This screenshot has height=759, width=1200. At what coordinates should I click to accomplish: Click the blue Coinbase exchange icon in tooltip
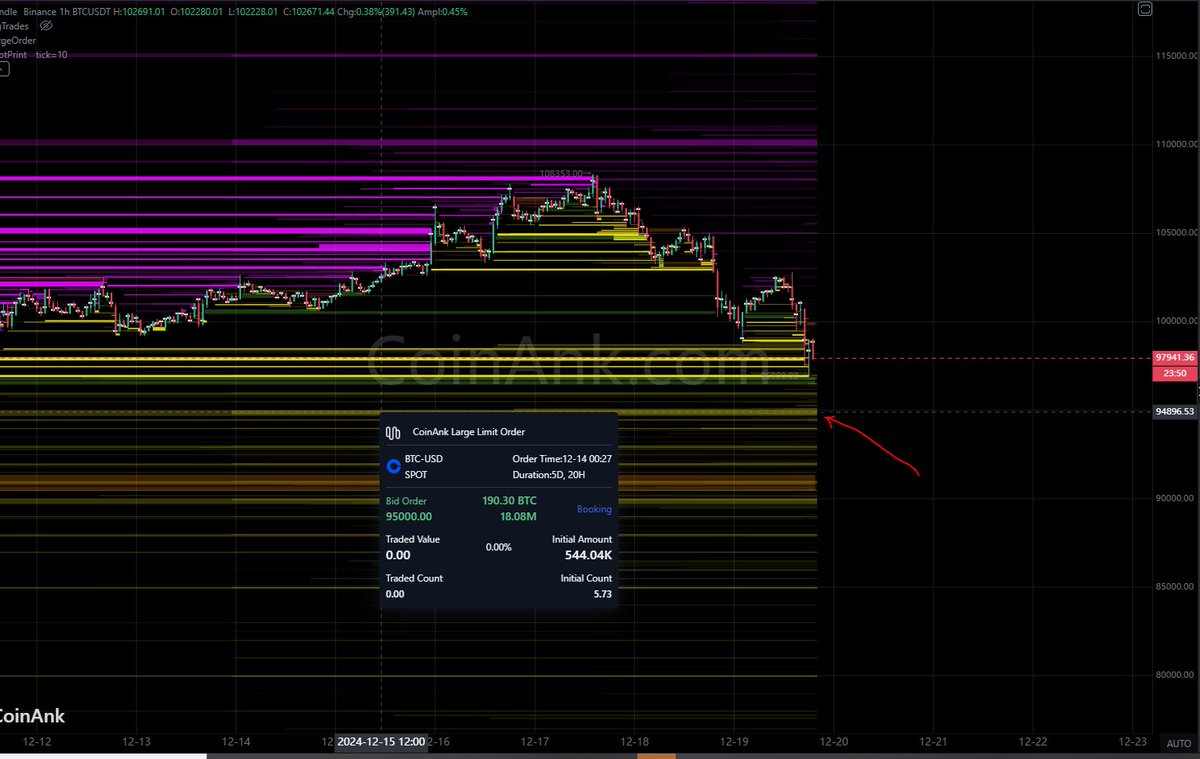[x=394, y=466]
